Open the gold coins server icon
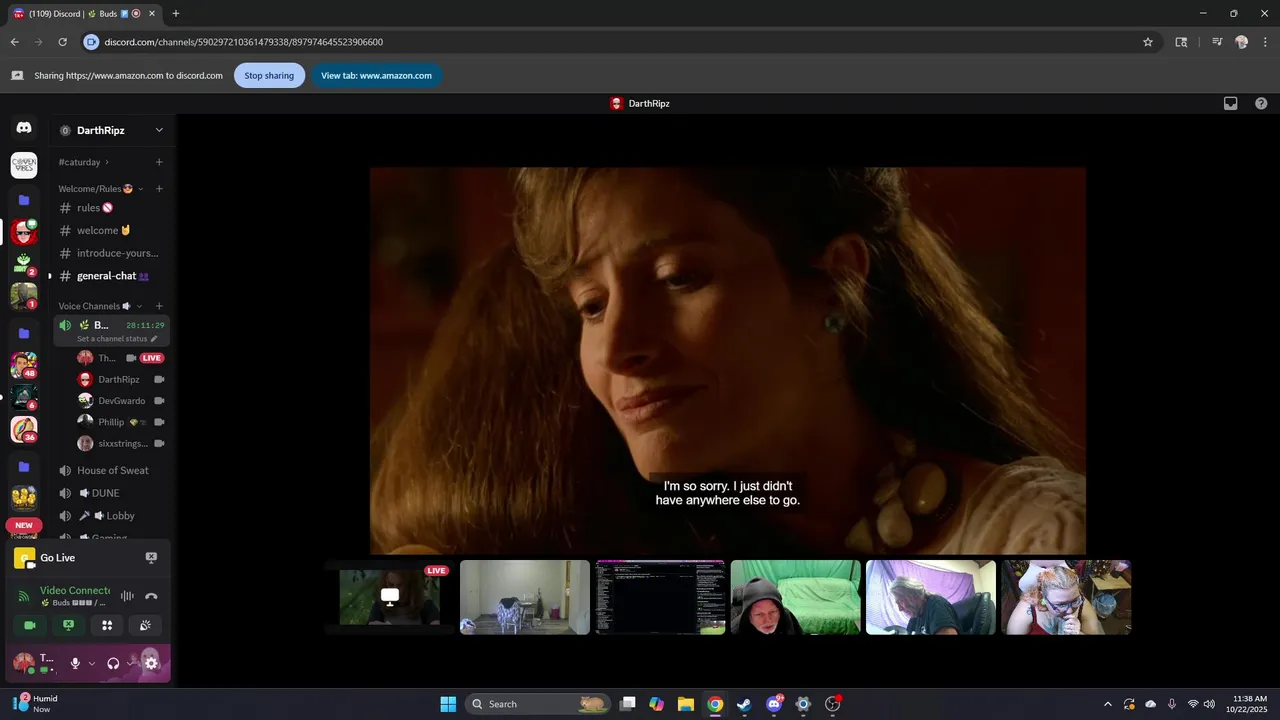Image resolution: width=1280 pixels, height=720 pixels. pos(24,497)
